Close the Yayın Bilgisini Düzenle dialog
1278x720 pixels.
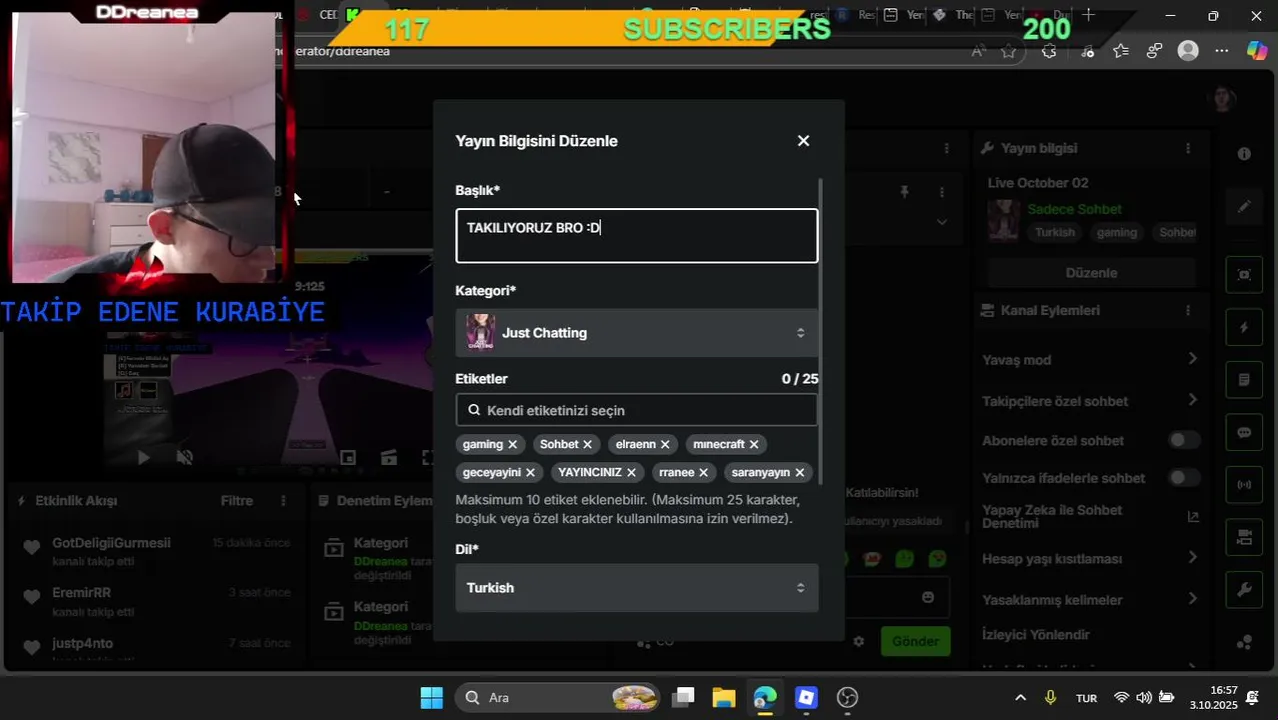(x=803, y=141)
